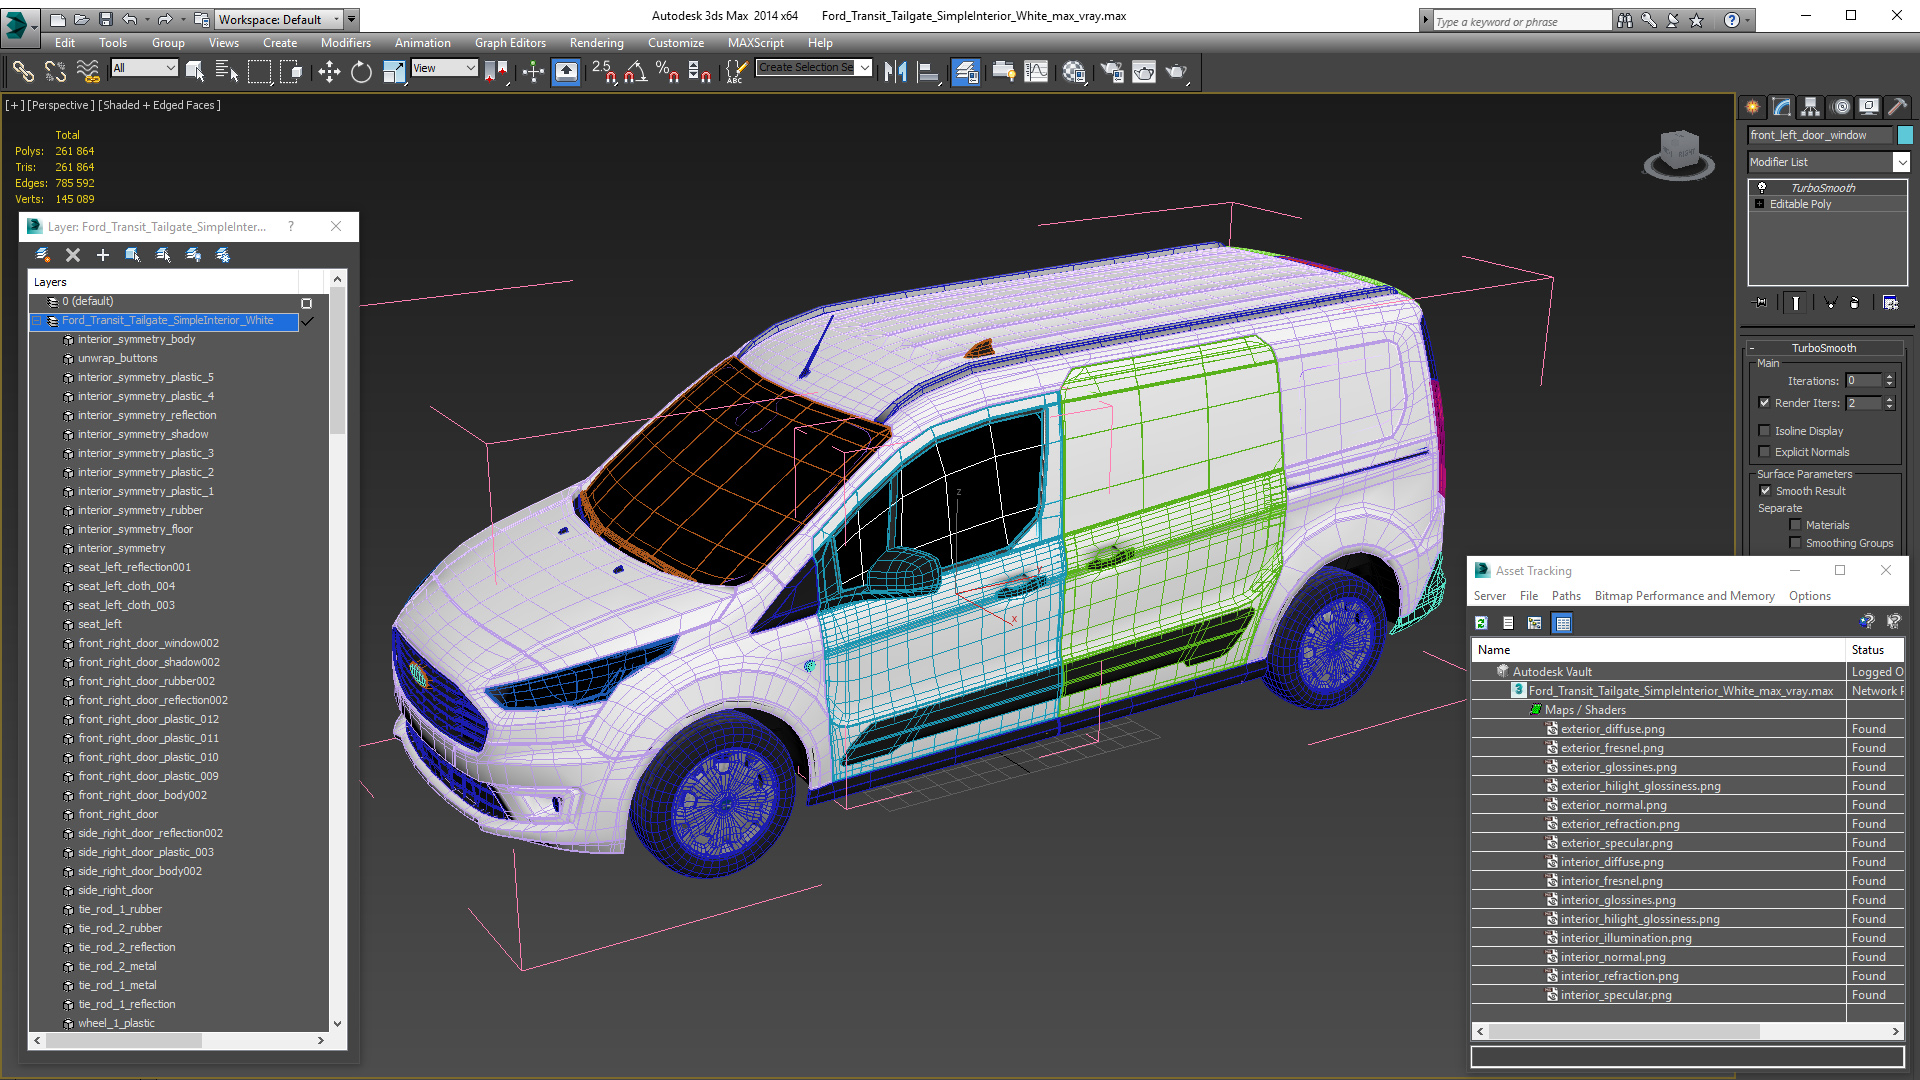Click Shaded + Edged Faces viewport label
This screenshot has width=1920, height=1080.
[x=160, y=105]
